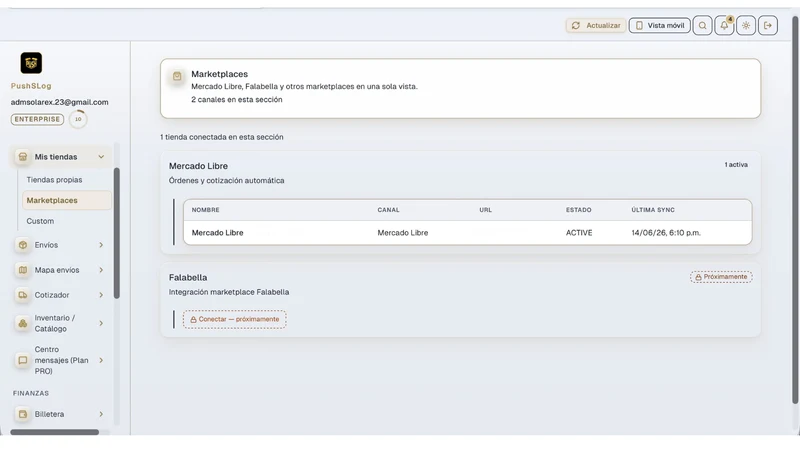Click the CANAL column header
The width and height of the screenshot is (800, 450).
click(x=388, y=210)
